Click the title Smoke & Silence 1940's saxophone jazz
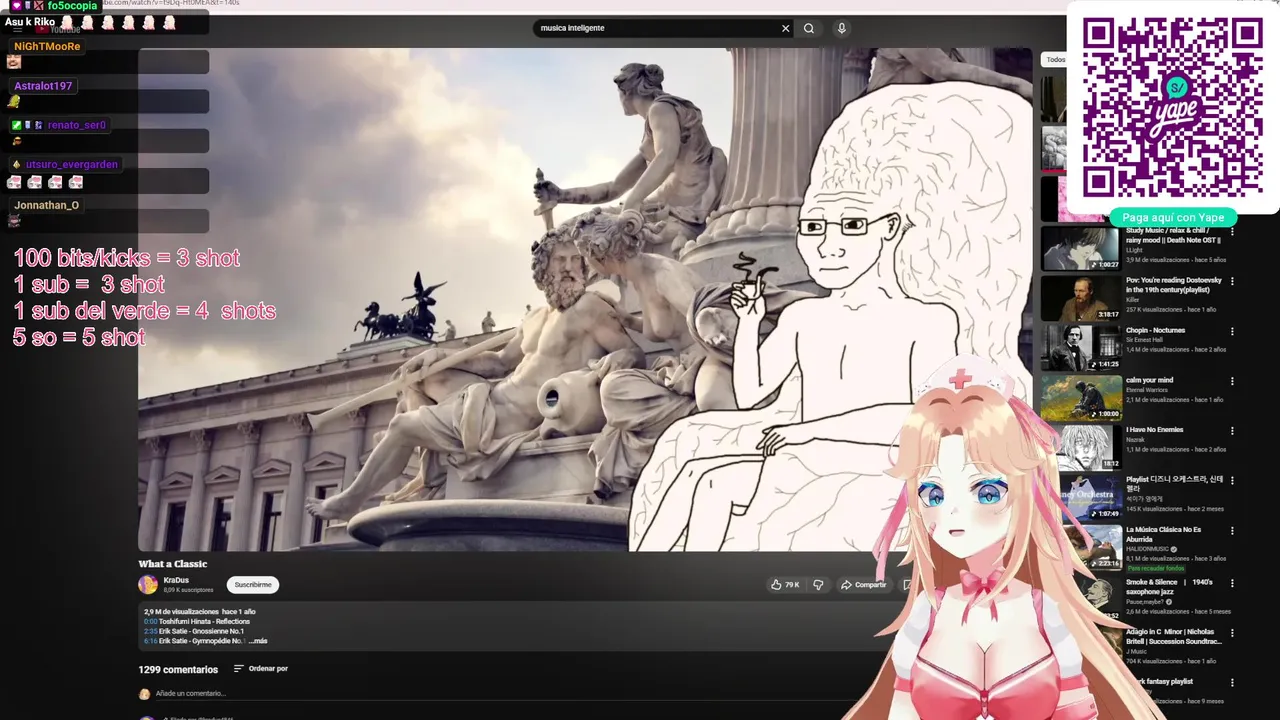Screen dimensions: 1280x720 (x=1169, y=587)
